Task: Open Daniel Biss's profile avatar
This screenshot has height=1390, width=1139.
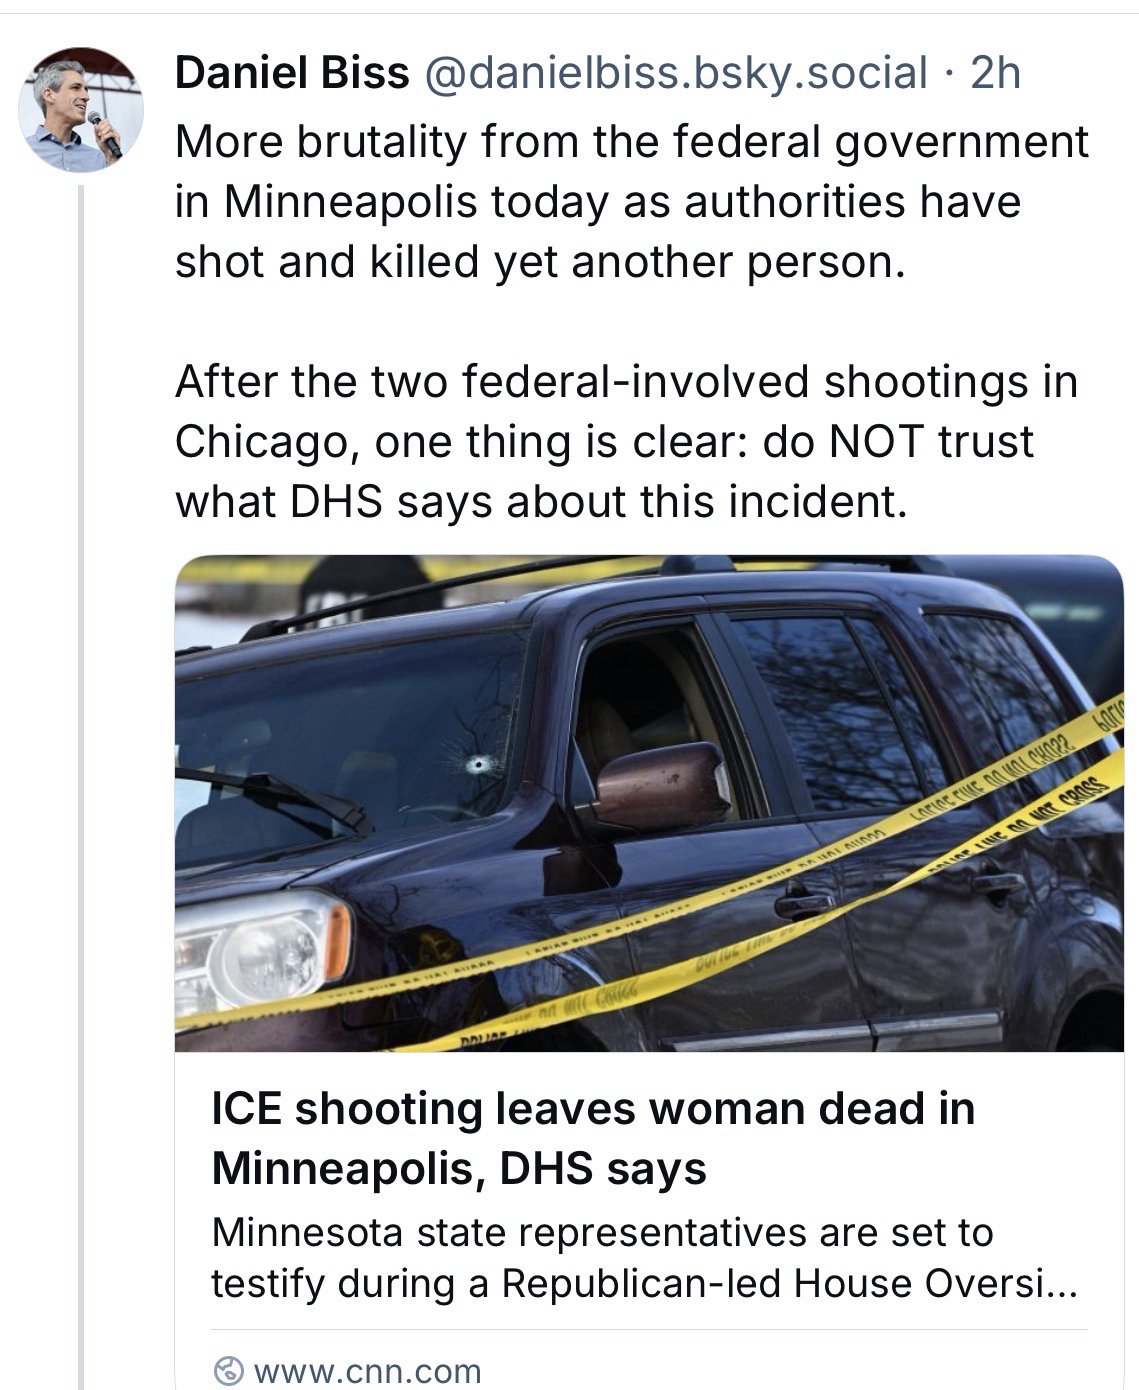Action: 82,109
